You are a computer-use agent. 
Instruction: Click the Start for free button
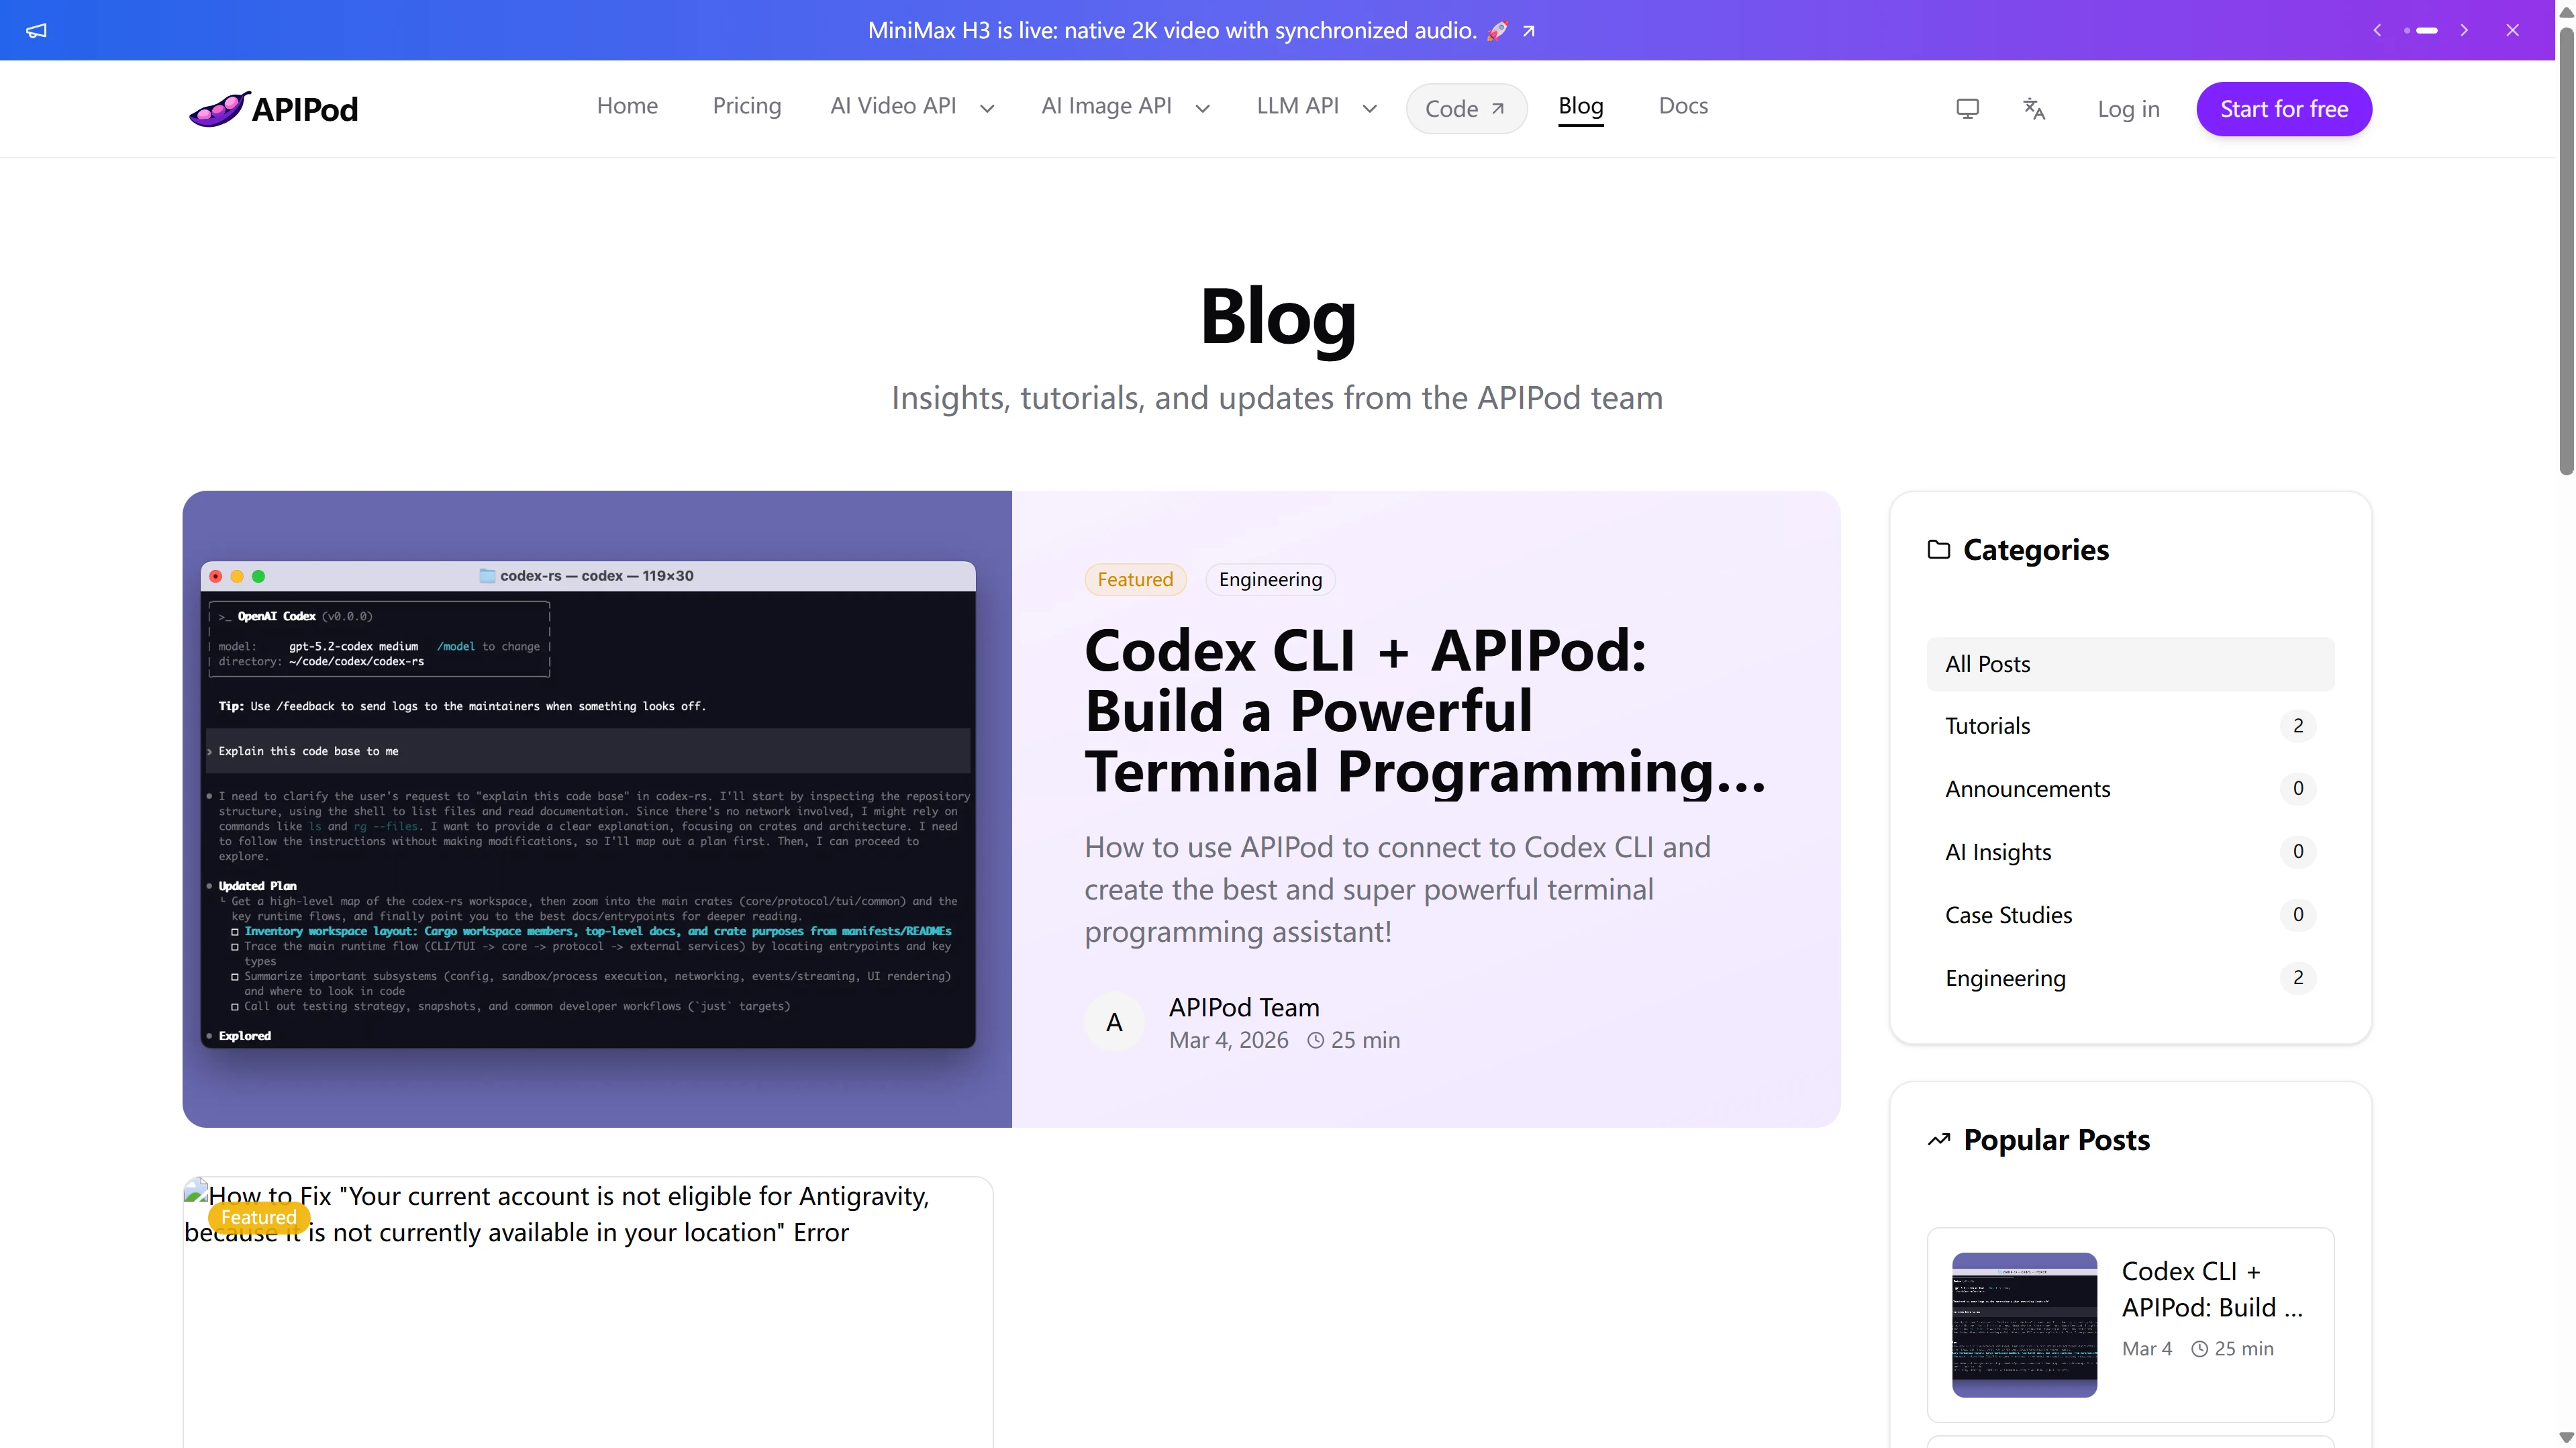coord(2284,109)
